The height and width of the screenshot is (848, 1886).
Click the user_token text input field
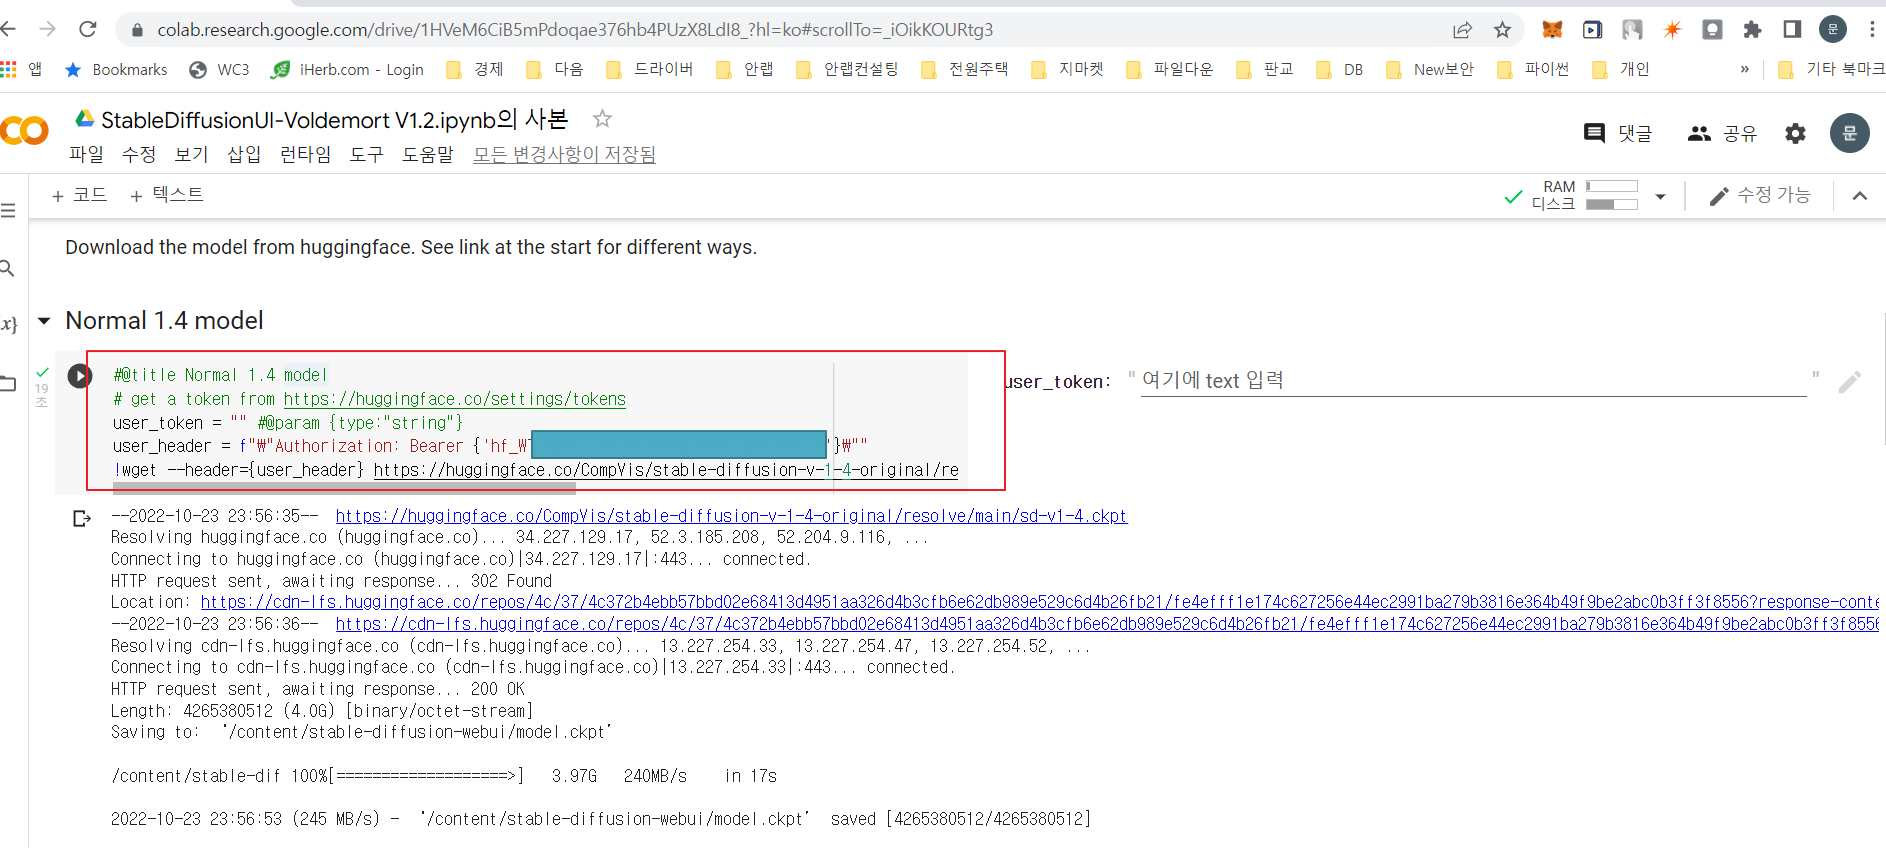click(x=1473, y=381)
